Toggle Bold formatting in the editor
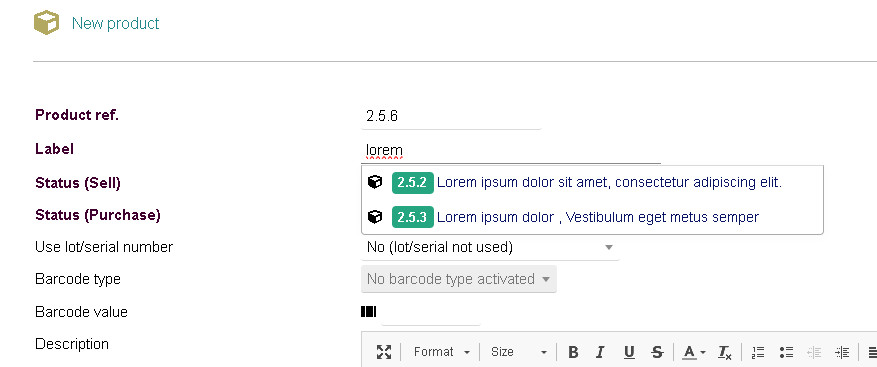The width and height of the screenshot is (877, 367). tap(573, 352)
